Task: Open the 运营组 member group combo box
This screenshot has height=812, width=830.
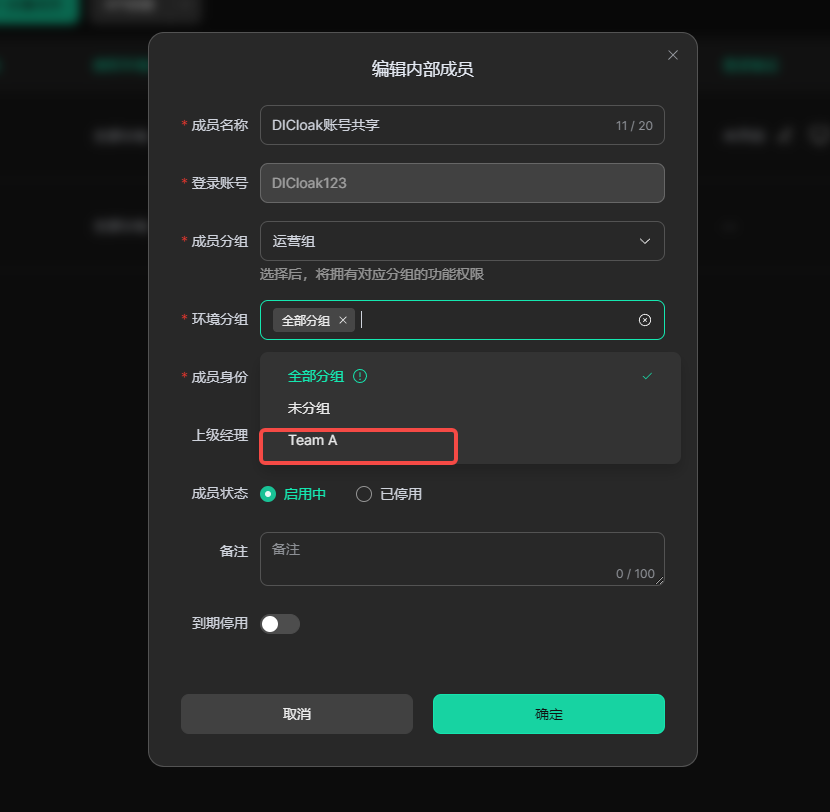Action: coord(462,241)
